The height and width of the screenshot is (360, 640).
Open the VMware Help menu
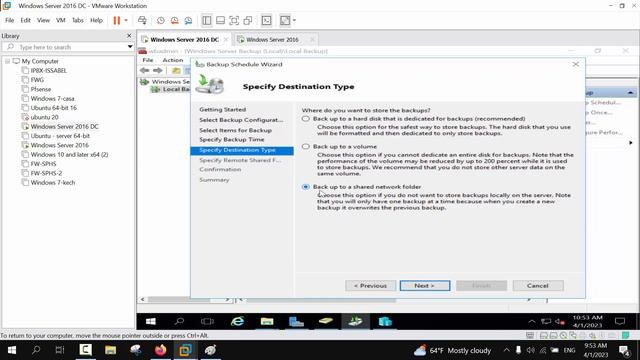click(96, 20)
